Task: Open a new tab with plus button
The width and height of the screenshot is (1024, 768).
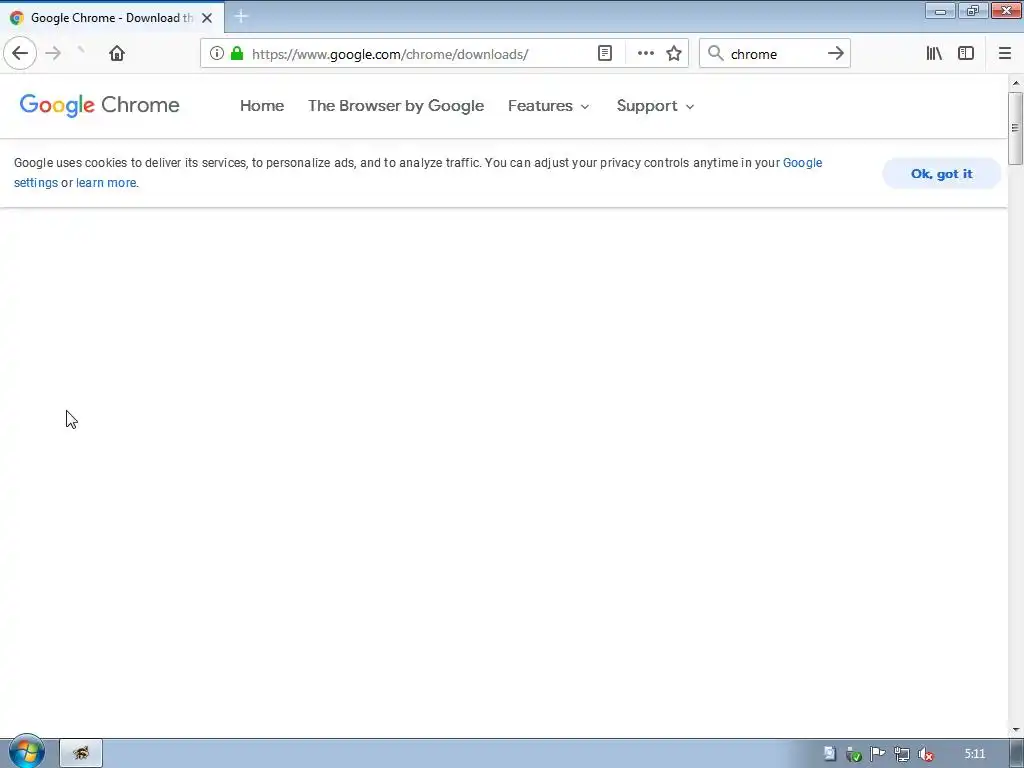Action: (x=241, y=17)
